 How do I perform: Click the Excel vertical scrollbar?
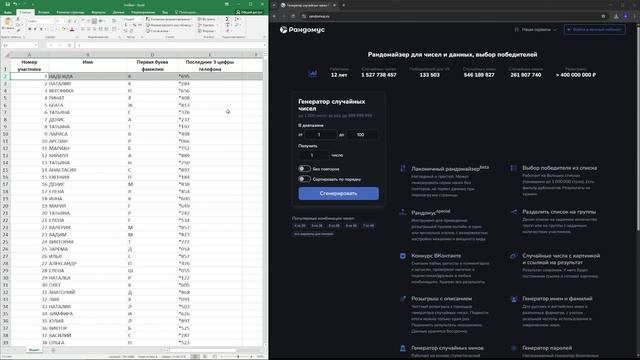pyautogui.click(x=265, y=200)
